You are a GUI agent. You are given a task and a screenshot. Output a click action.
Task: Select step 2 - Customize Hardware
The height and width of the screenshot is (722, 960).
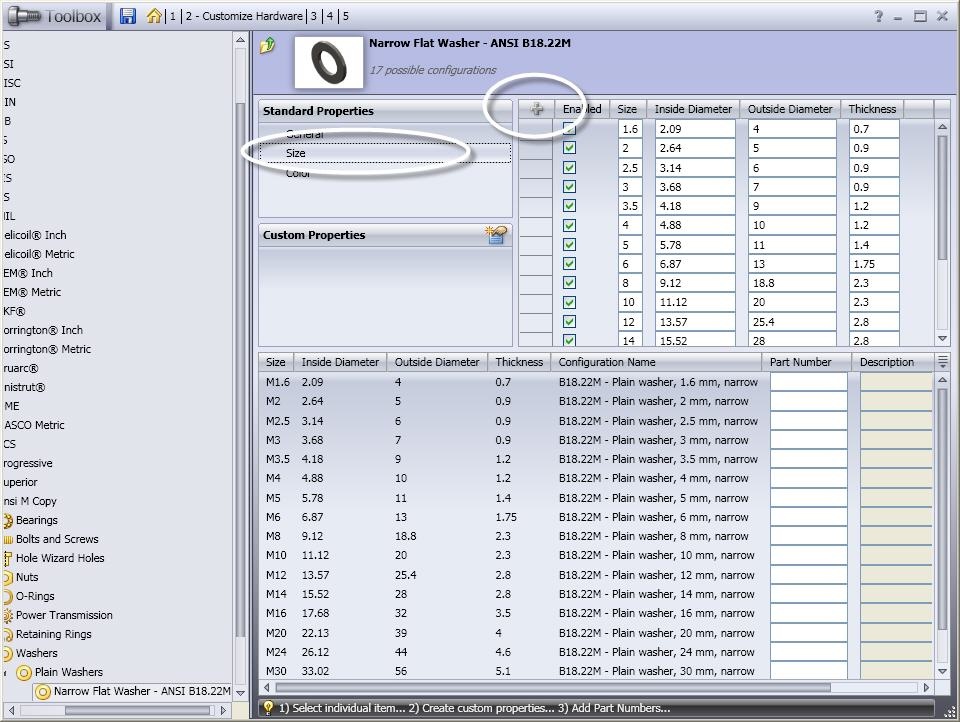[x=244, y=16]
